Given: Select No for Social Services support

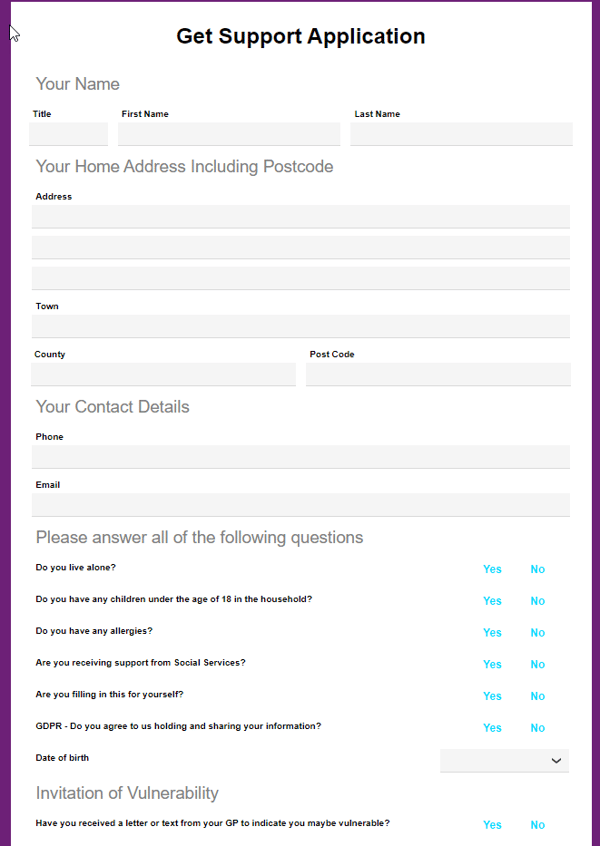Looking at the screenshot, I should (537, 664).
